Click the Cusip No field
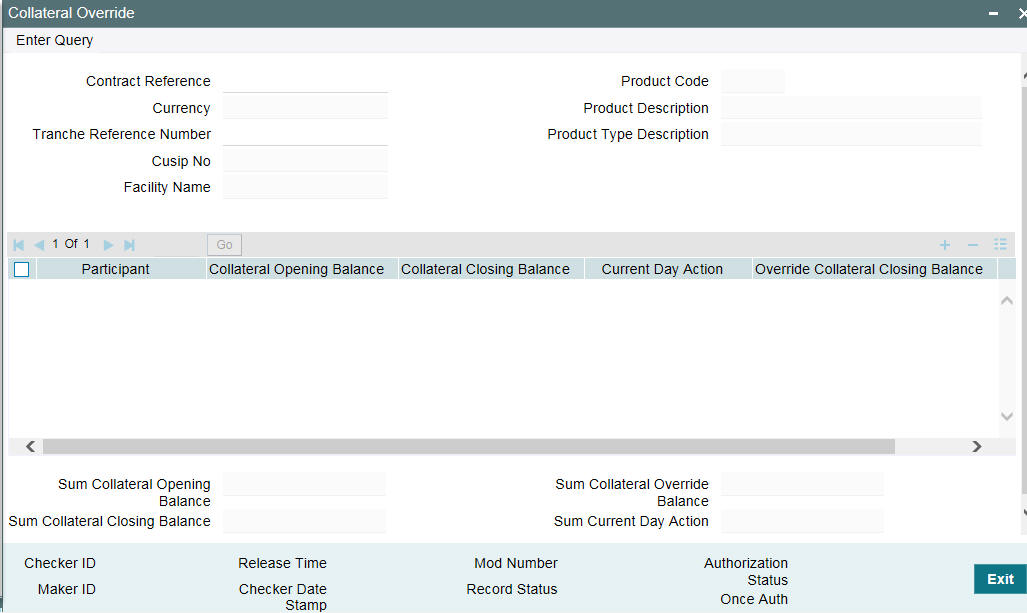1027x613 pixels. point(305,160)
